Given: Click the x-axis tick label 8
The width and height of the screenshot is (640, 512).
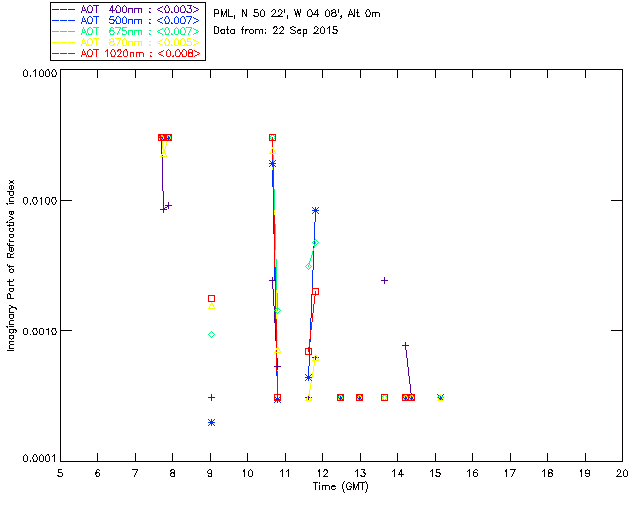Looking at the screenshot, I should (x=172, y=473).
